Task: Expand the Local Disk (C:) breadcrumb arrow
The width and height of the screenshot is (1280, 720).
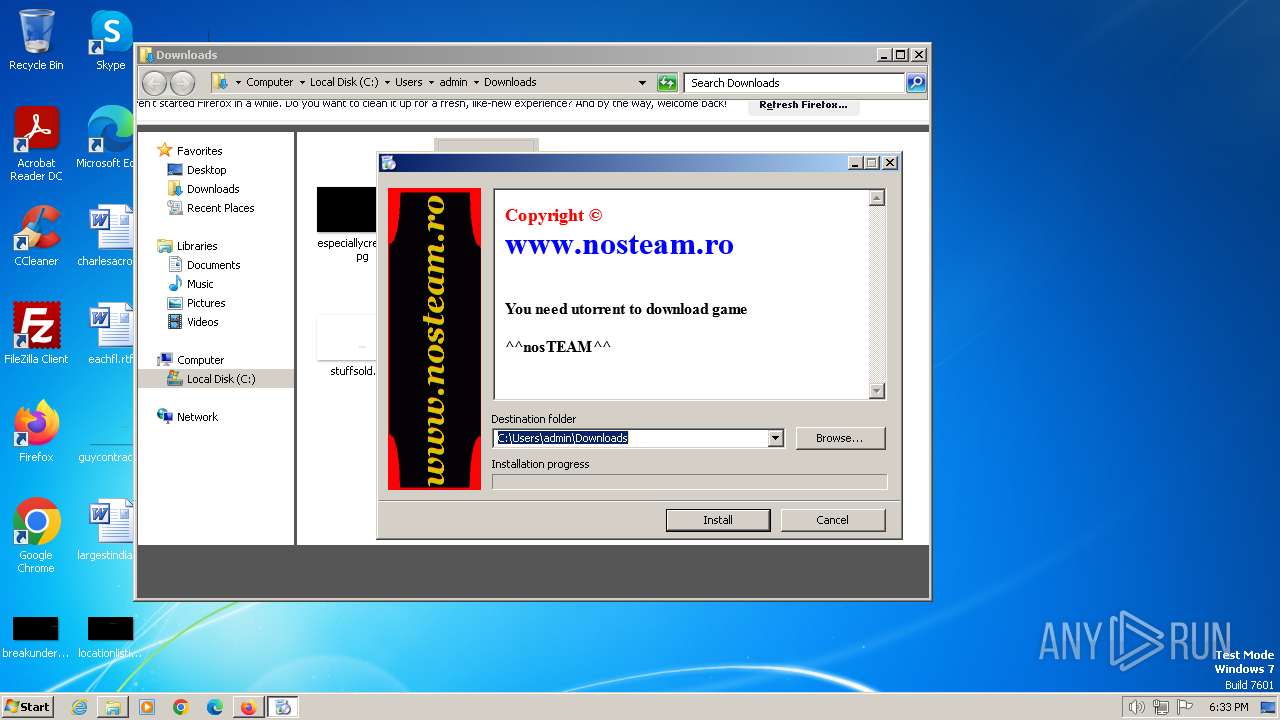Action: 387,83
